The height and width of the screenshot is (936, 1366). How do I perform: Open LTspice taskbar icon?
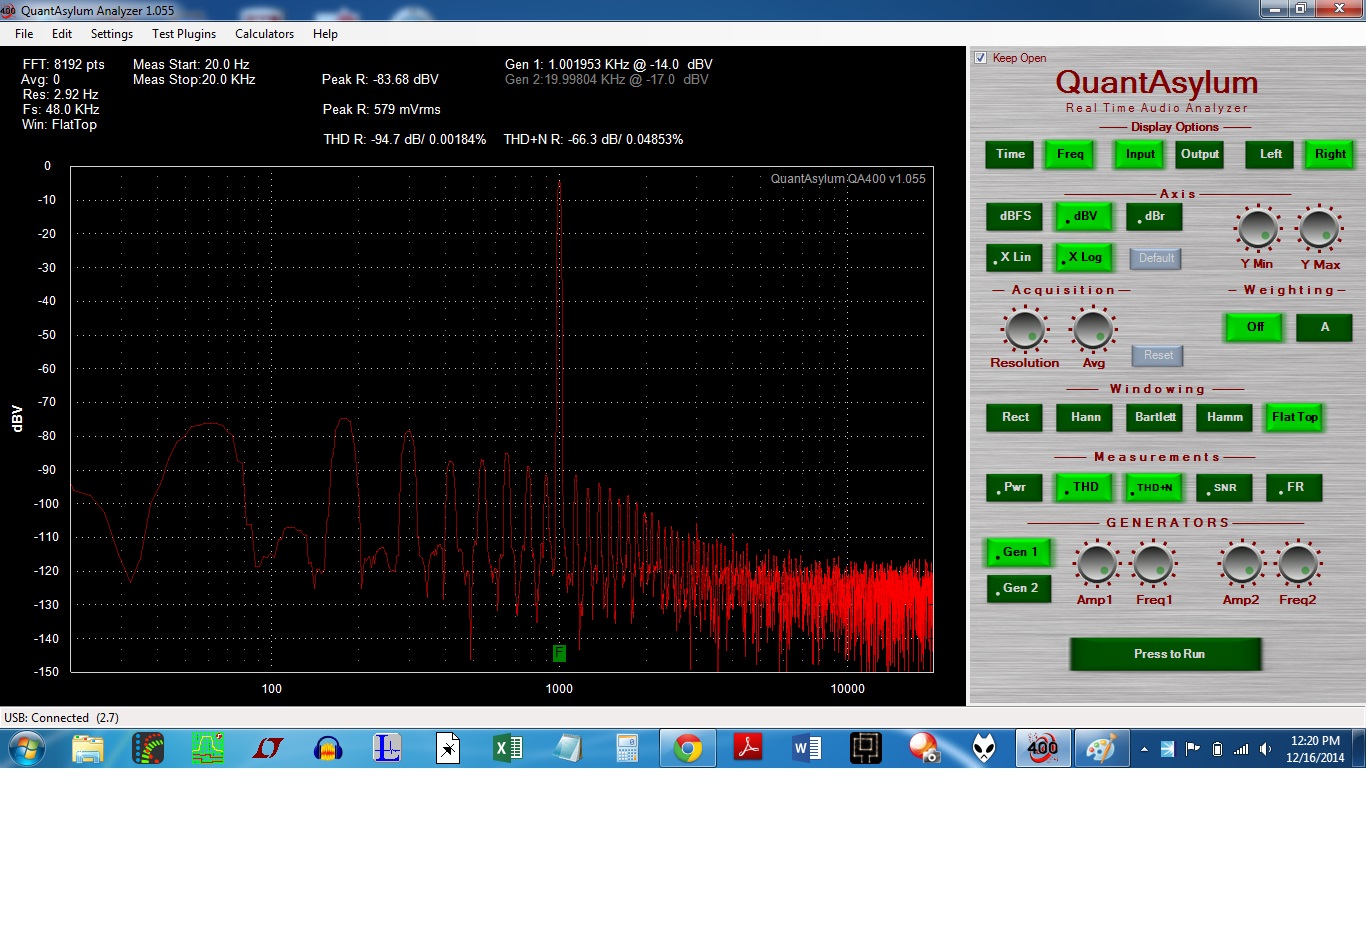(268, 748)
